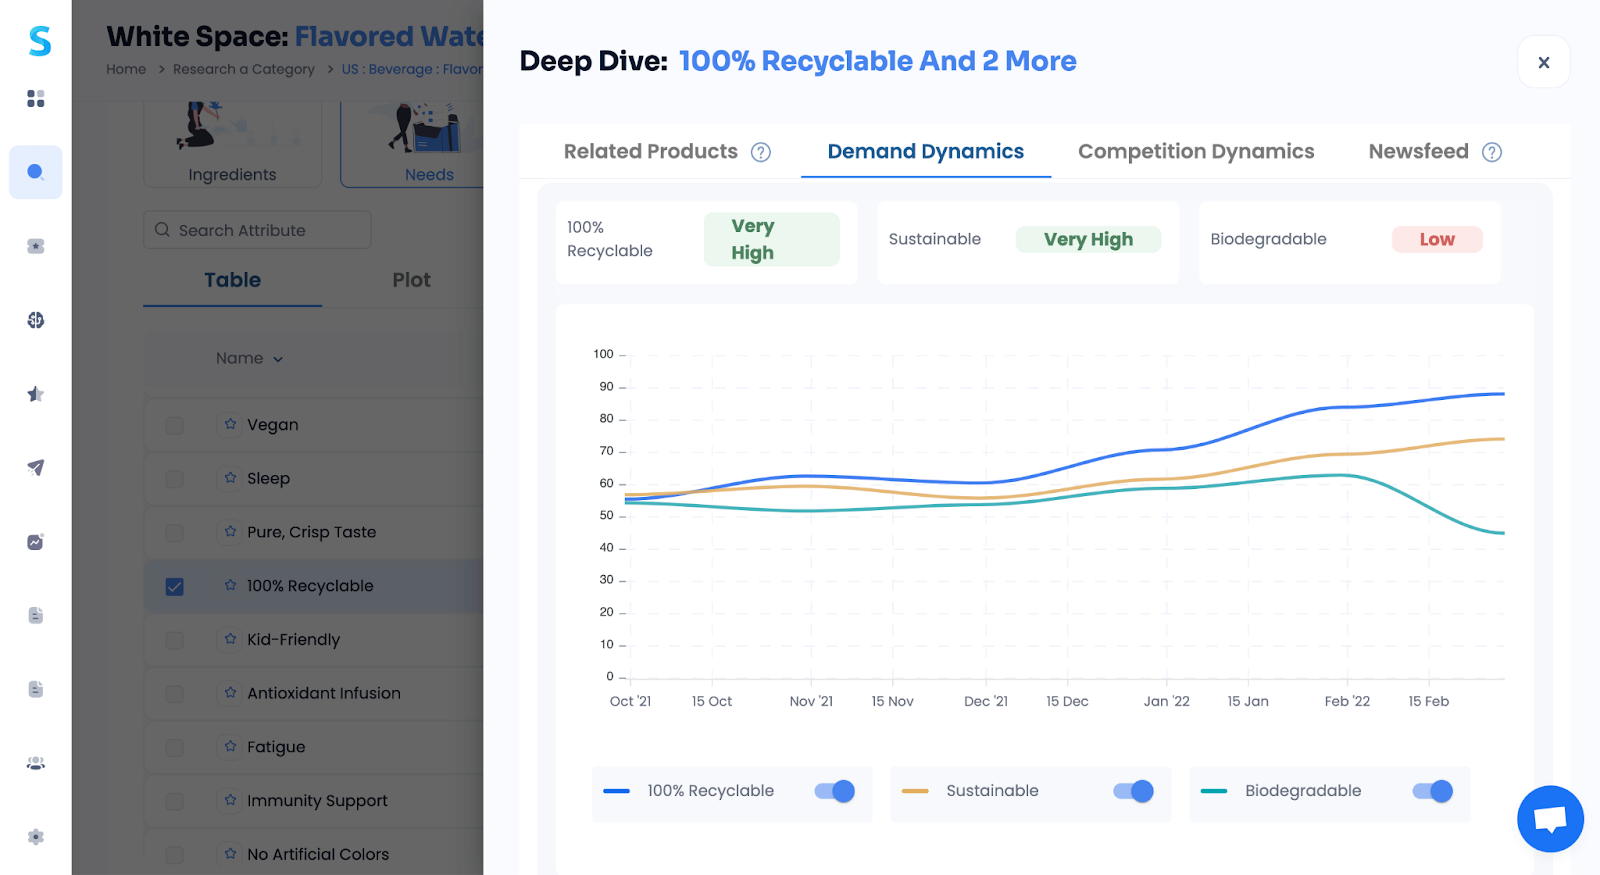
Task: Favorite the Kid-Friendly attribute star
Action: 231,639
